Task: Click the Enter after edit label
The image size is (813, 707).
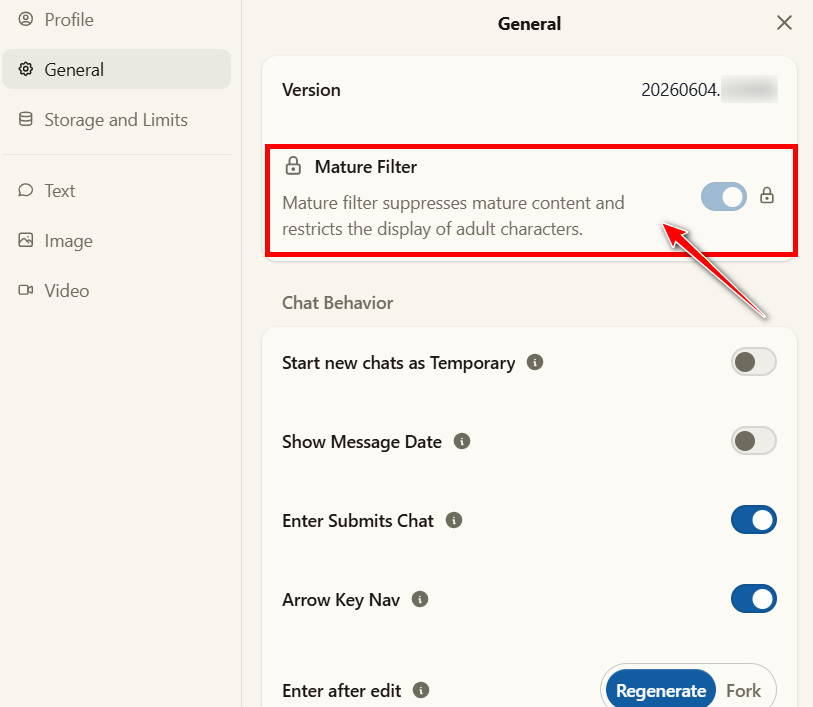Action: [342, 690]
